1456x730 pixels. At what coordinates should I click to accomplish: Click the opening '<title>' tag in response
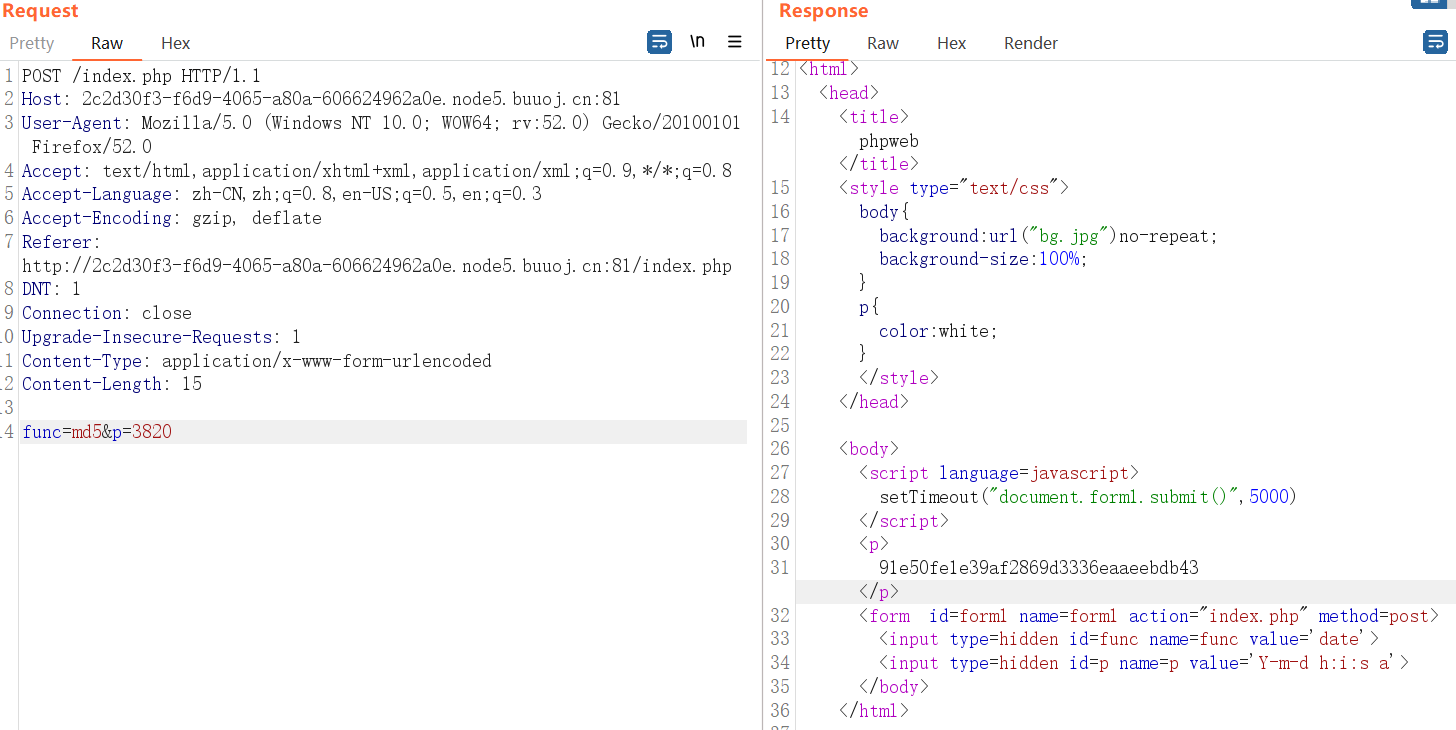click(x=874, y=117)
